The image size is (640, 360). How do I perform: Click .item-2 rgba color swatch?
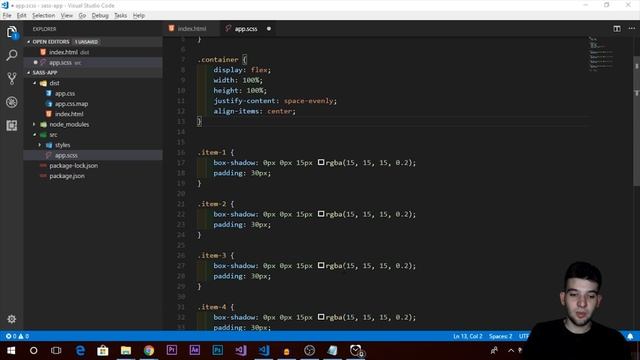point(321,214)
